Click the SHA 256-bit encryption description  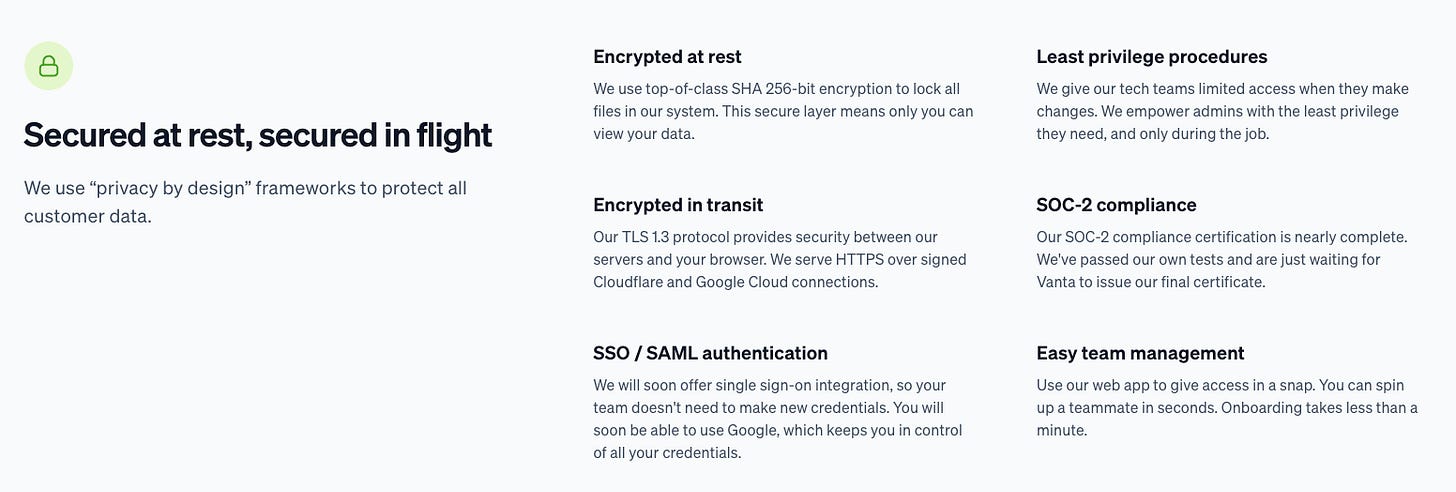783,111
